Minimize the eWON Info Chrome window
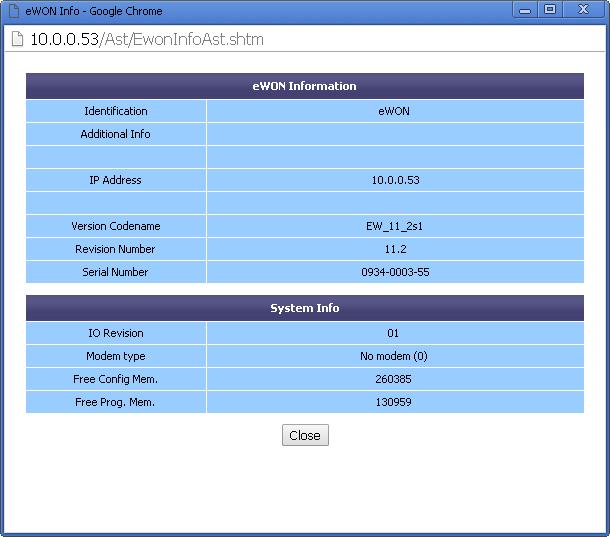 (525, 10)
